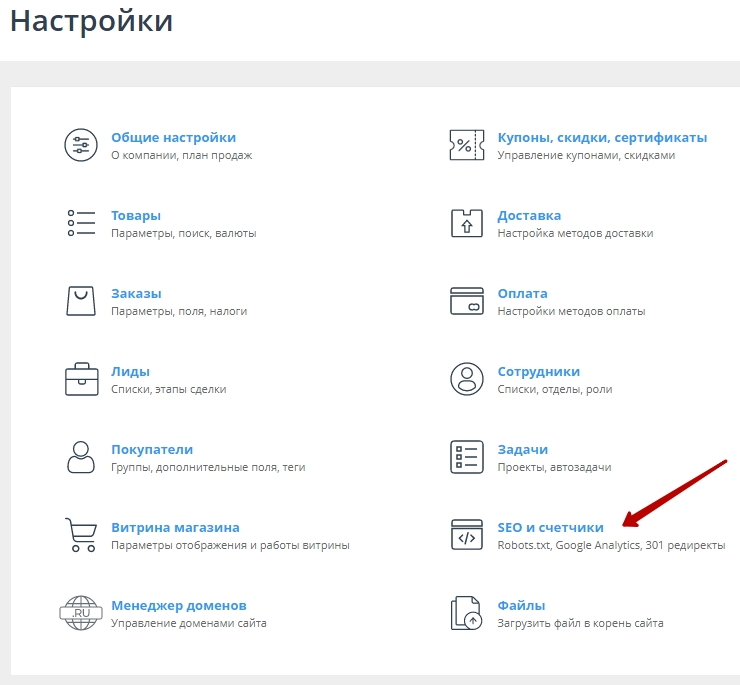Image resolution: width=740 pixels, height=685 pixels.
Task: Click the text 'О компании, план продаж'
Action: (182, 155)
